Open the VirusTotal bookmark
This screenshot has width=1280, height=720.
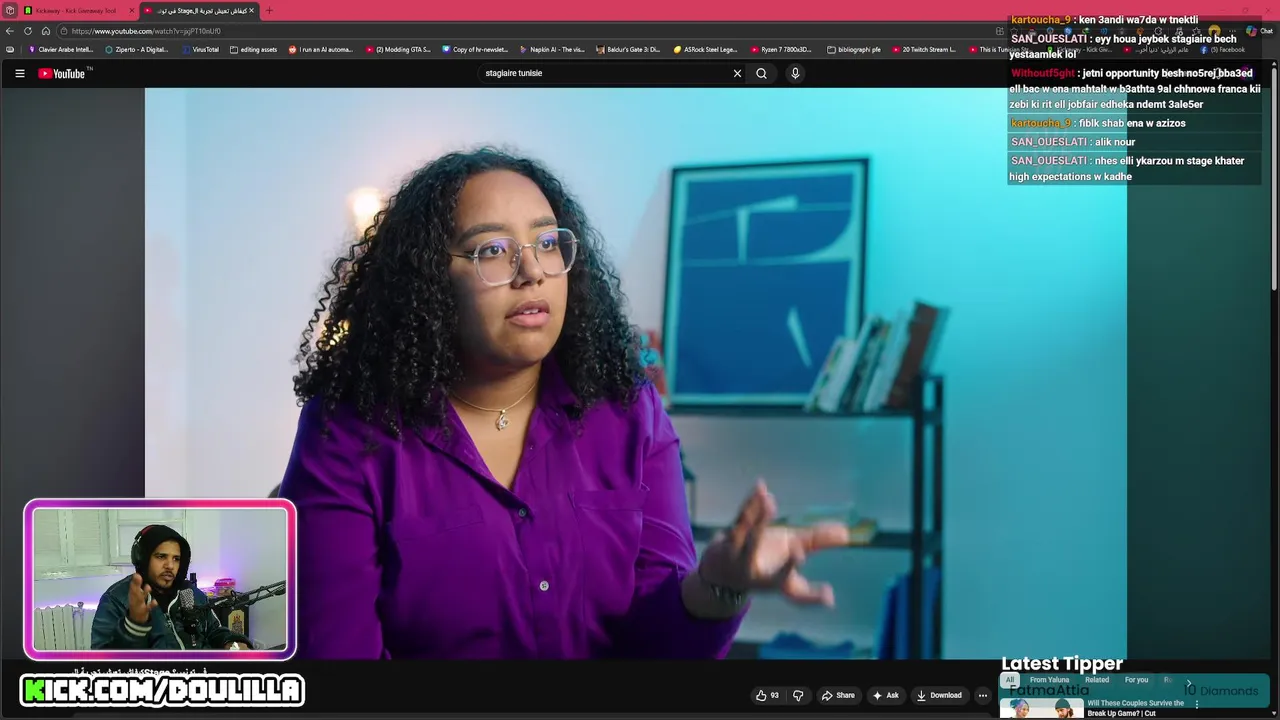click(x=200, y=49)
